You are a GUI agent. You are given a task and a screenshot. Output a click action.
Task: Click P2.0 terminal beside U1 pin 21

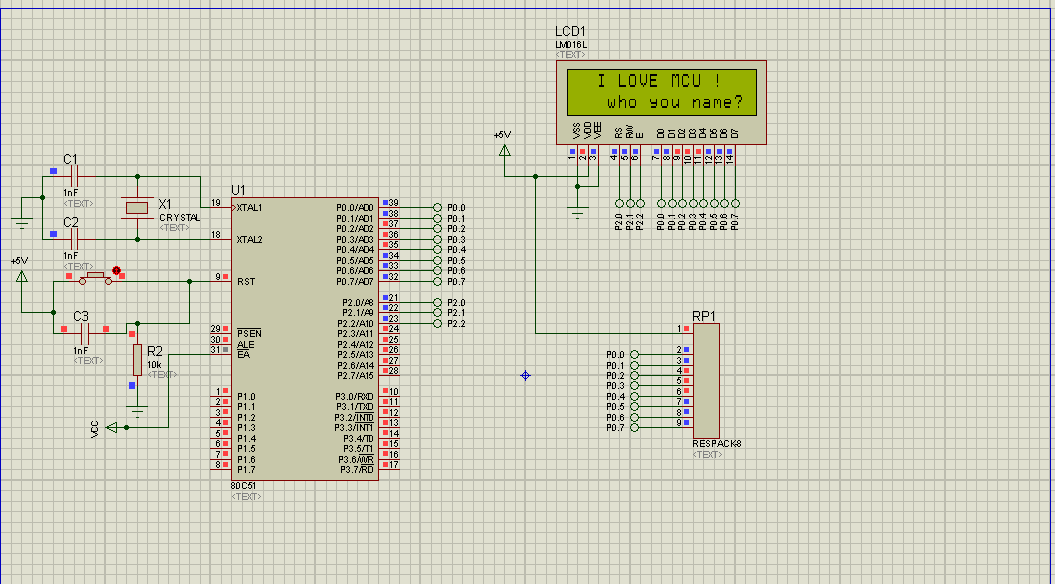click(437, 302)
